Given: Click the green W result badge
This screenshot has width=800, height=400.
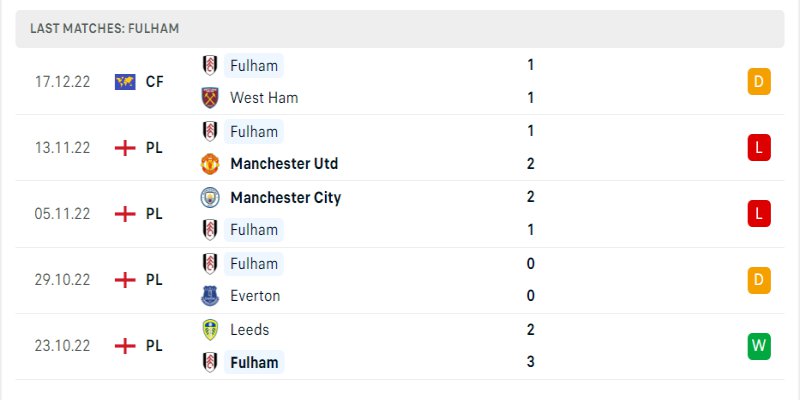Looking at the screenshot, I should pos(758,346).
